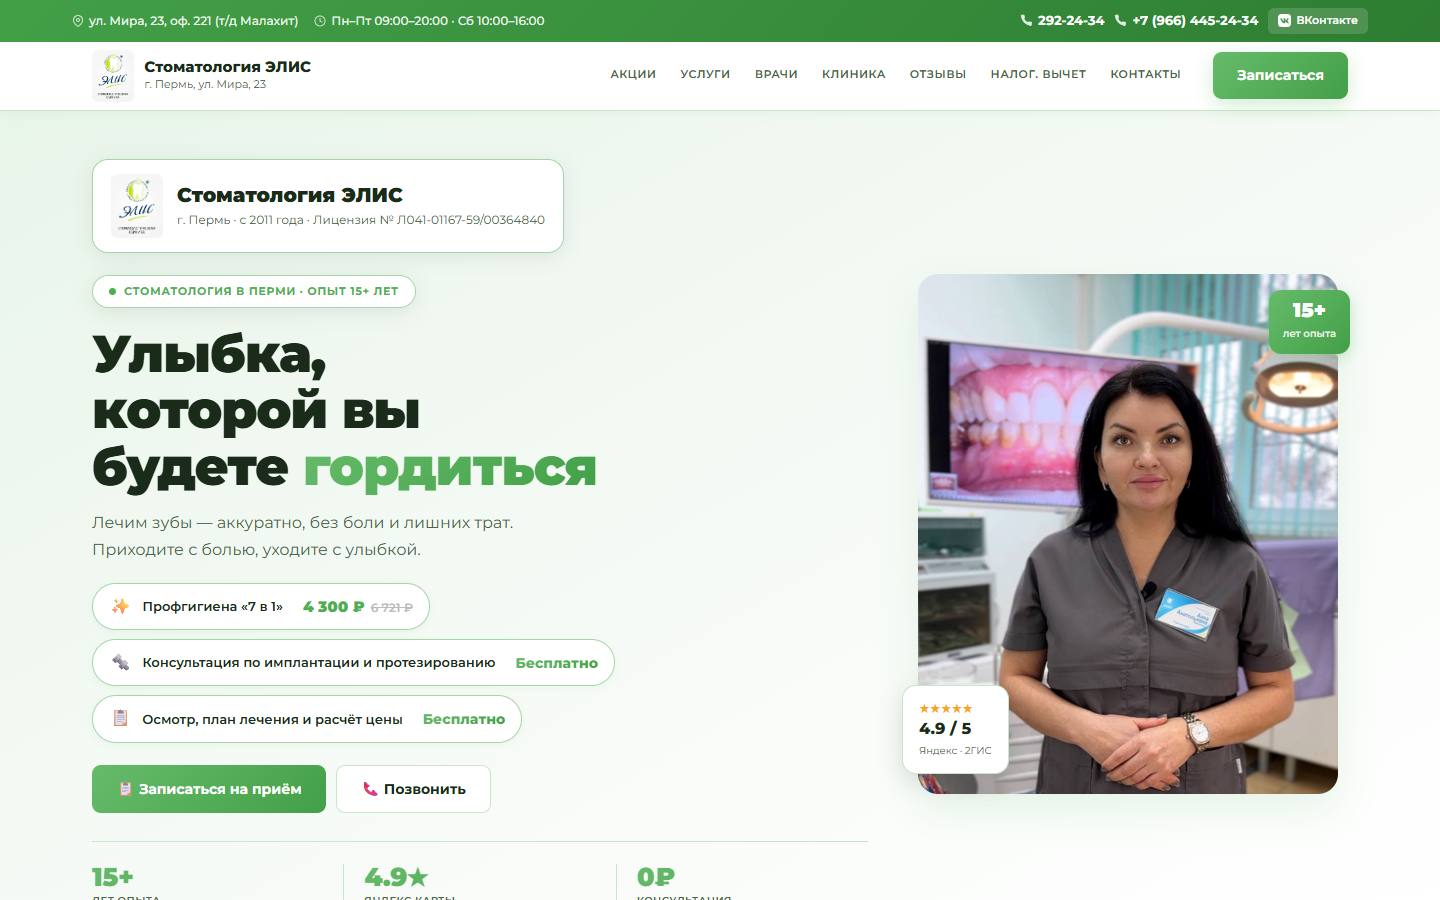
Task: Click clipboard icon in Записаться на приём button
Action: click(125, 789)
